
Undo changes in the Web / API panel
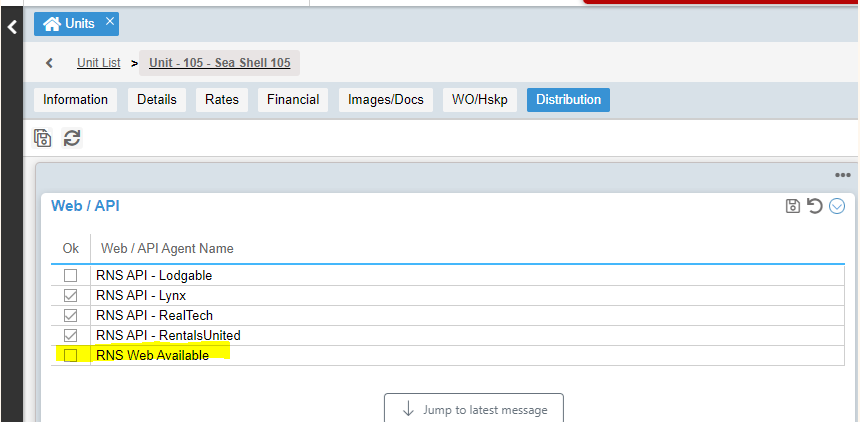815,206
